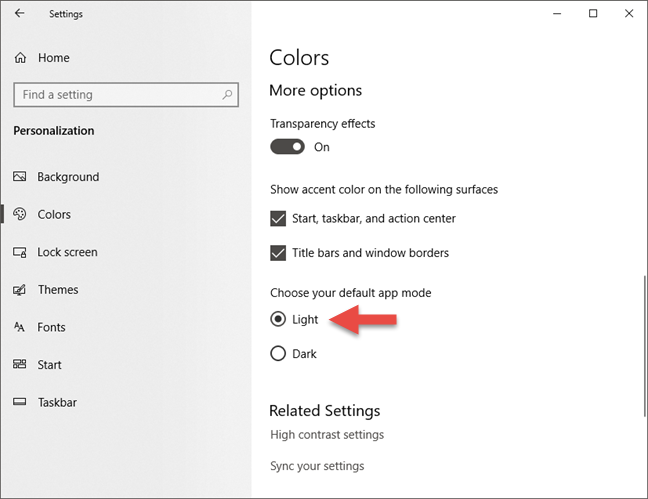The image size is (648, 499).
Task: Click 'Show accent color on the following surfaces'
Action: click(384, 190)
